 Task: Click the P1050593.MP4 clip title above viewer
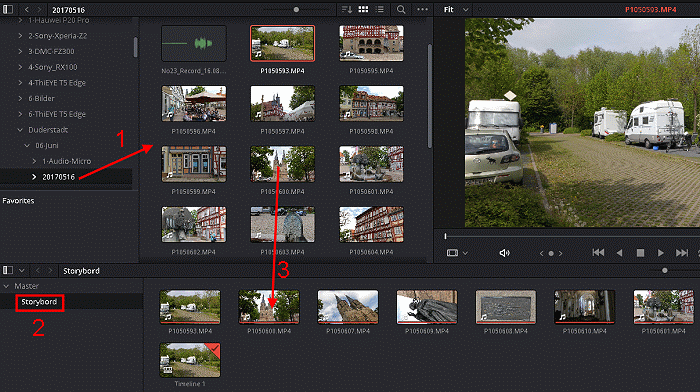tap(650, 9)
